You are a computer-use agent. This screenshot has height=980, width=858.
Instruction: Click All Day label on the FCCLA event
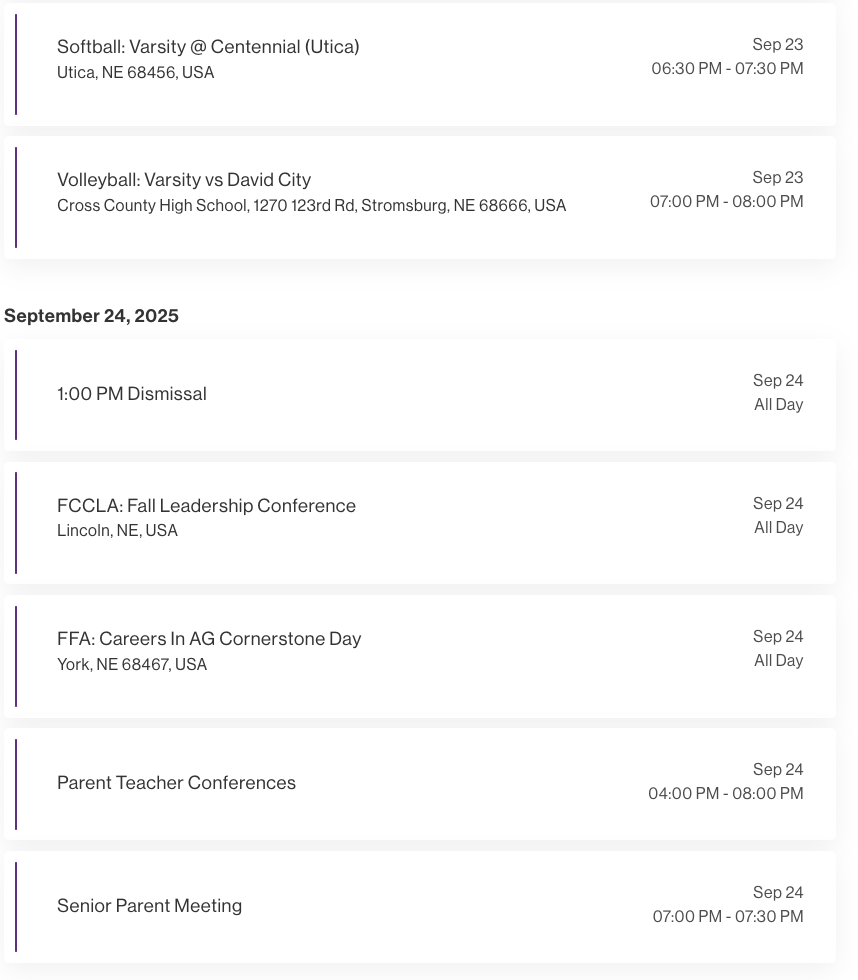[778, 528]
